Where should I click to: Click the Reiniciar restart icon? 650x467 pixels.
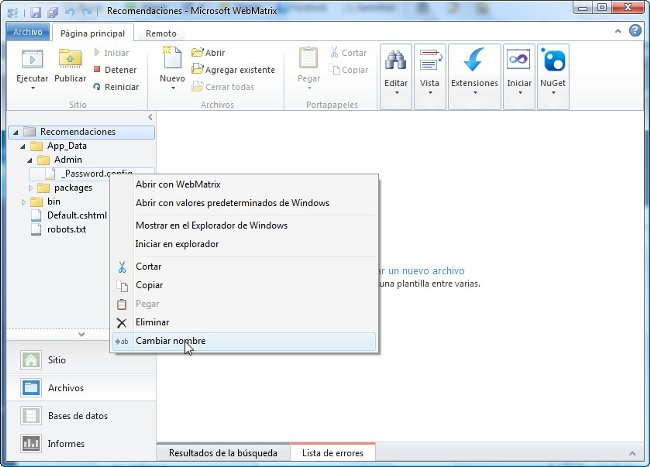97,87
